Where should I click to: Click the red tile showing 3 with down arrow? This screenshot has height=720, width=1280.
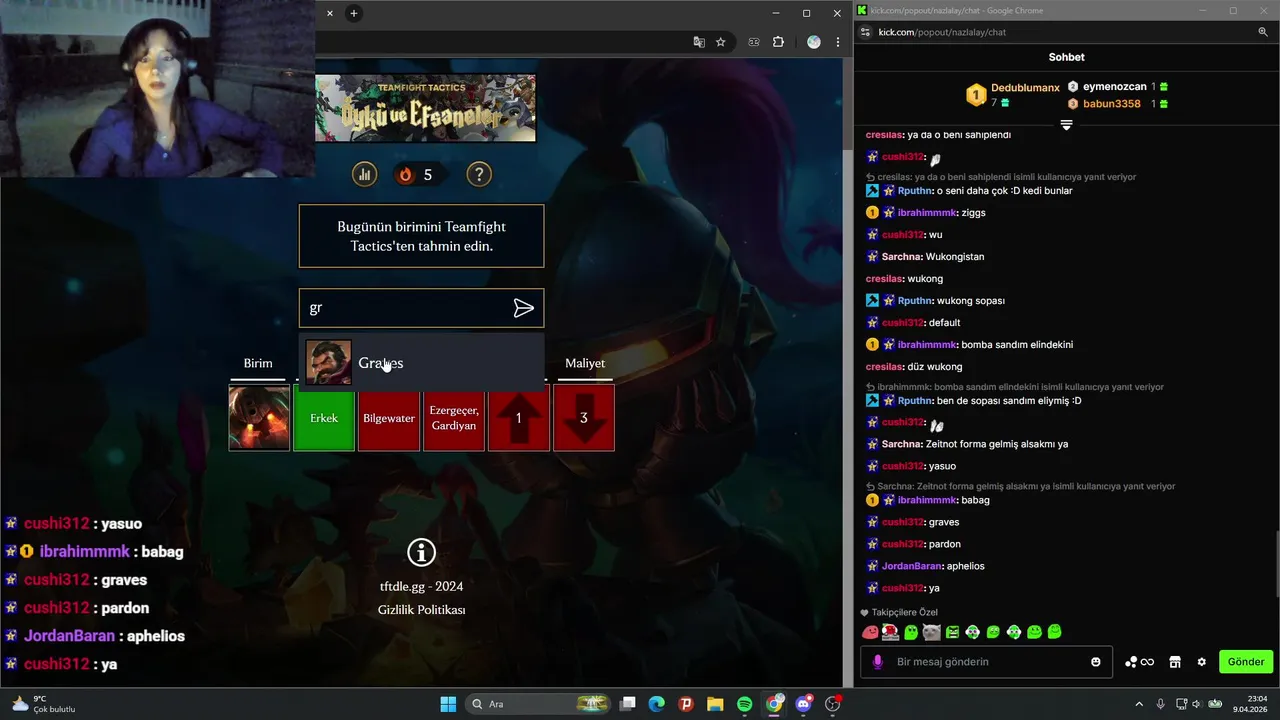point(584,418)
